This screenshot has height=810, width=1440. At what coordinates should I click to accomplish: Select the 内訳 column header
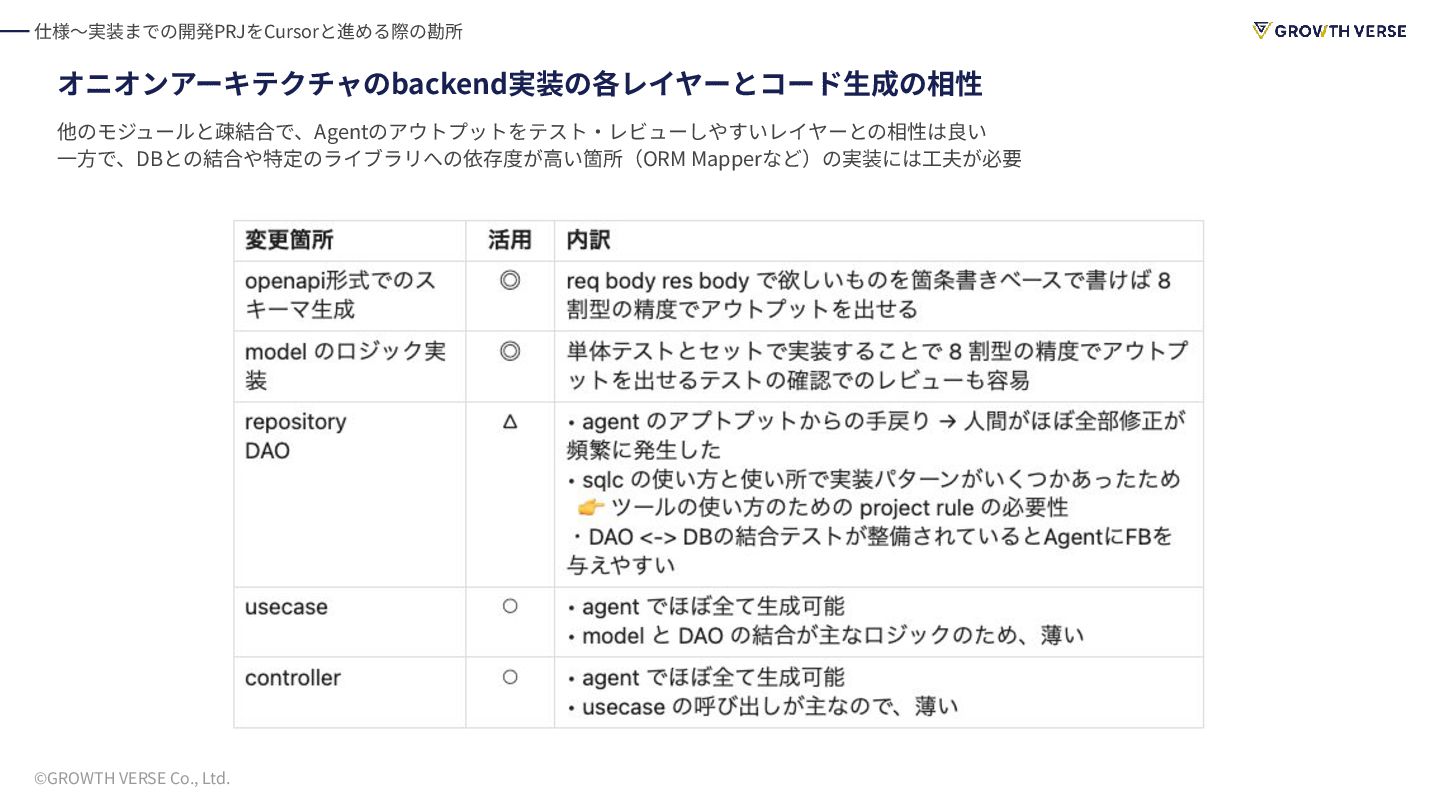coord(589,241)
